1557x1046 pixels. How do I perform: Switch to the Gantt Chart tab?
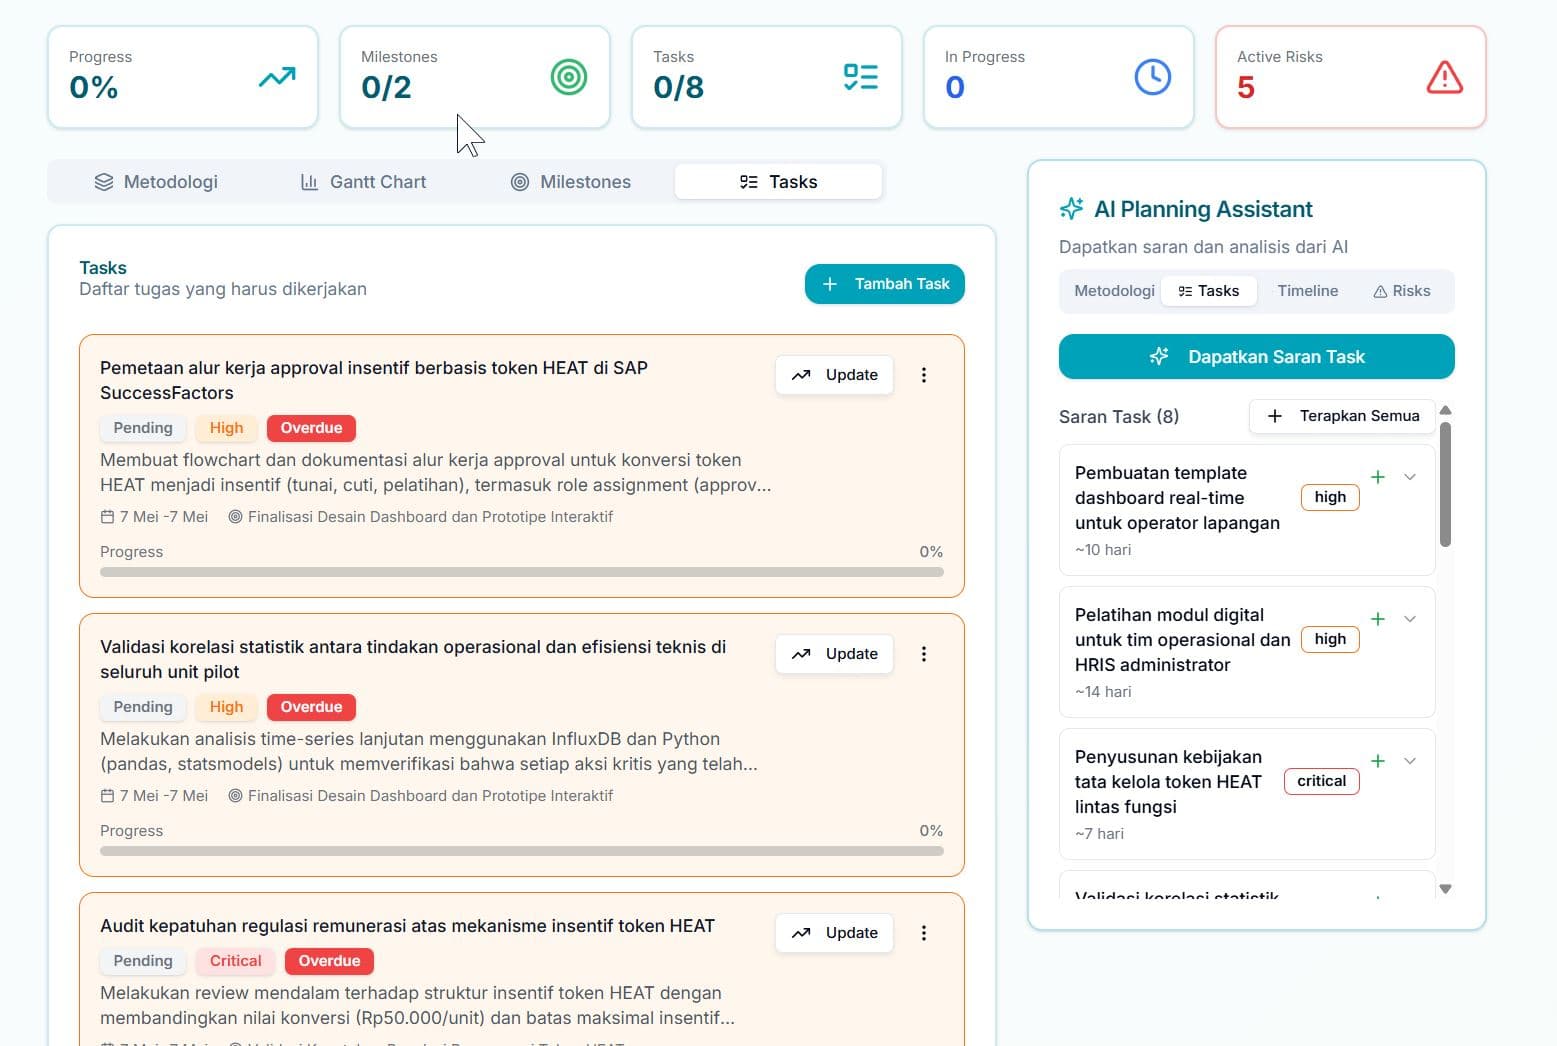[364, 182]
